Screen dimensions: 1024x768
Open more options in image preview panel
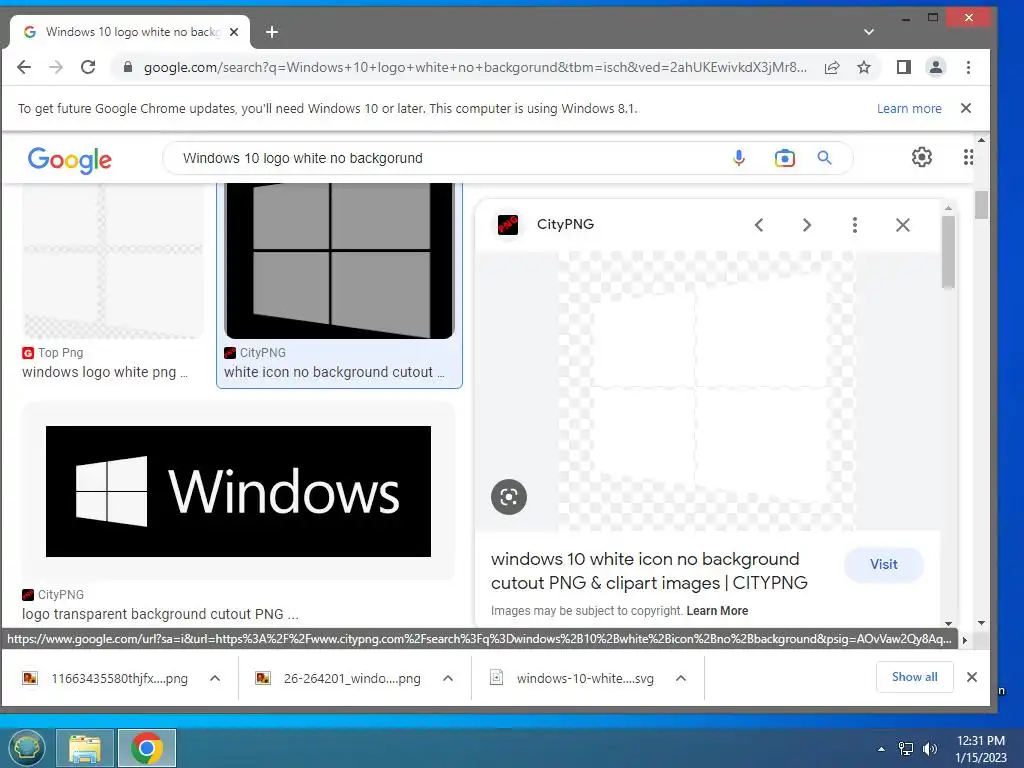pyautogui.click(x=855, y=225)
